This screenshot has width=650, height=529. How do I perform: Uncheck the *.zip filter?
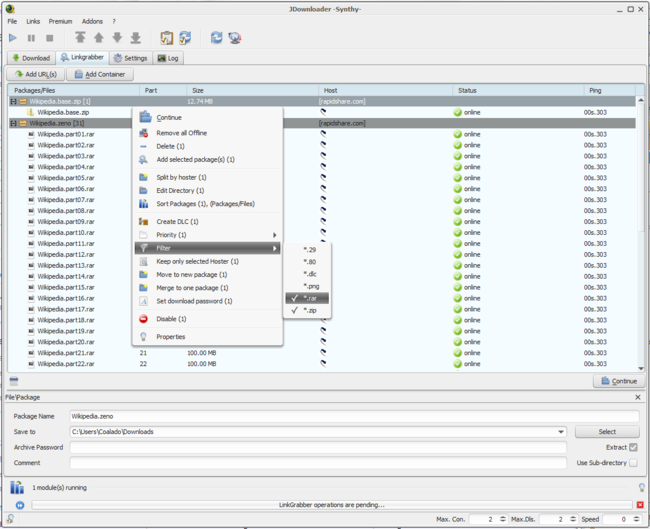tap(307, 311)
